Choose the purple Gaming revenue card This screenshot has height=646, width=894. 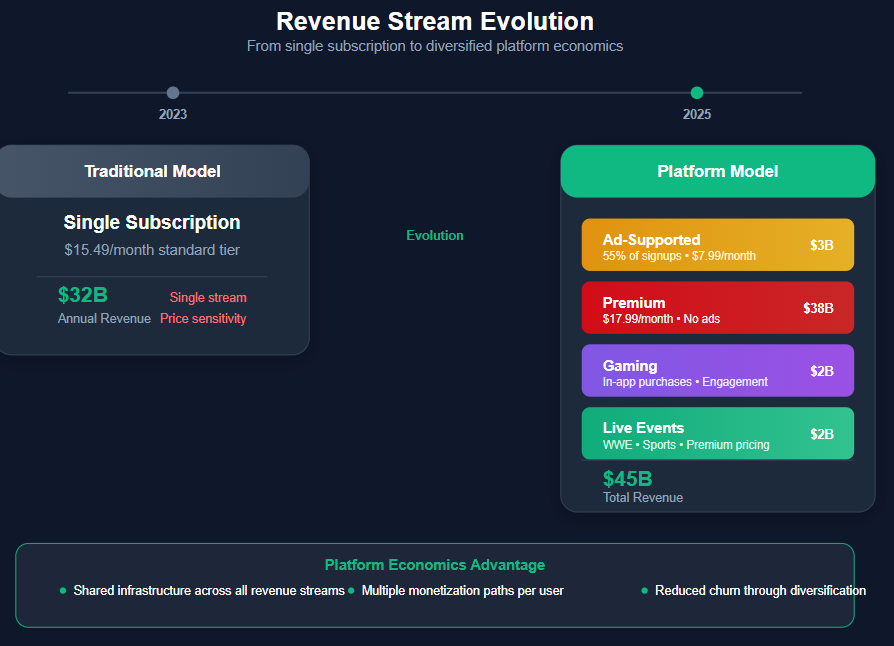point(718,371)
